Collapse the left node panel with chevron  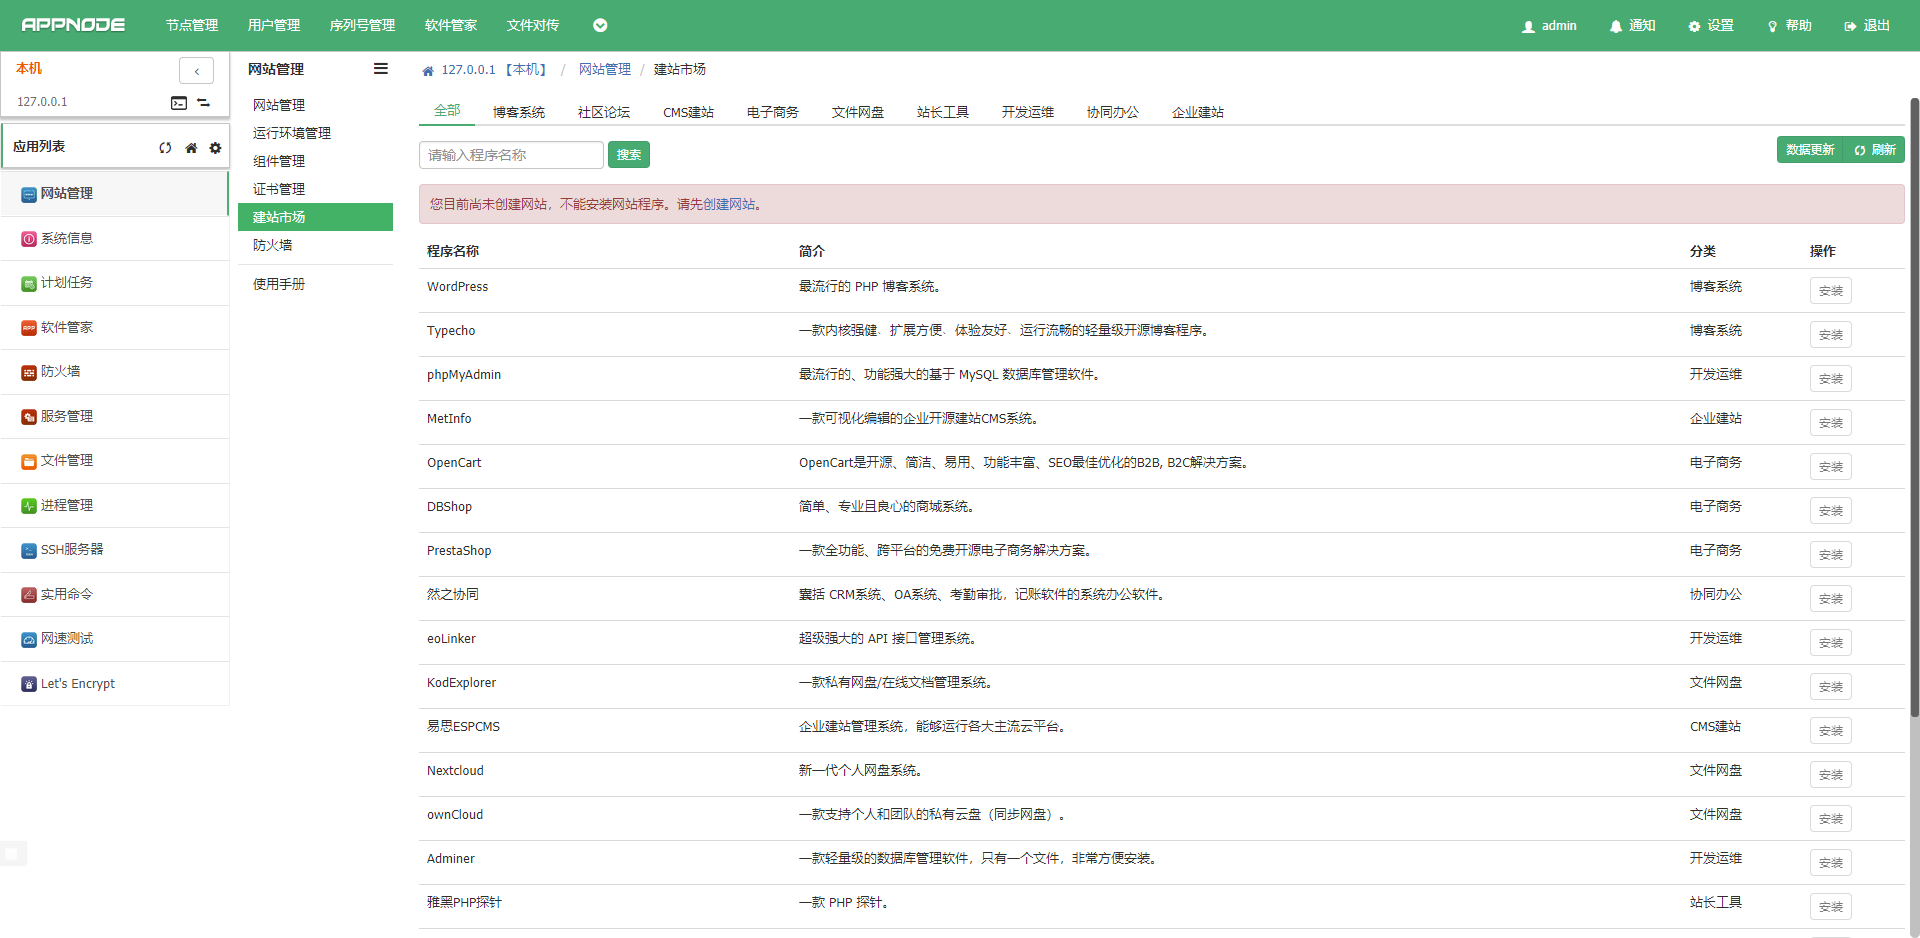196,71
